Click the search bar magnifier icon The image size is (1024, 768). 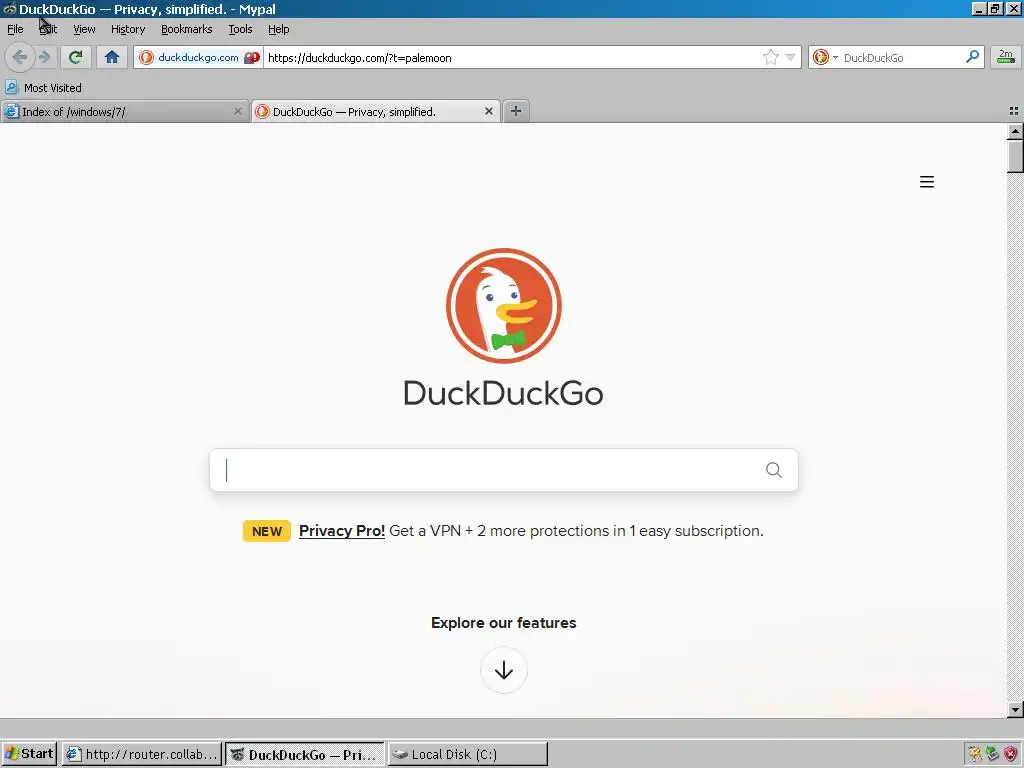[972, 57]
